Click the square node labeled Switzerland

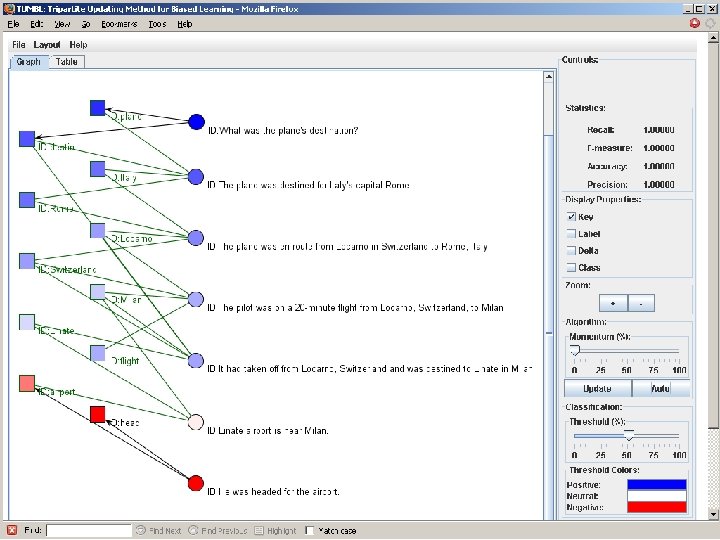[27, 261]
